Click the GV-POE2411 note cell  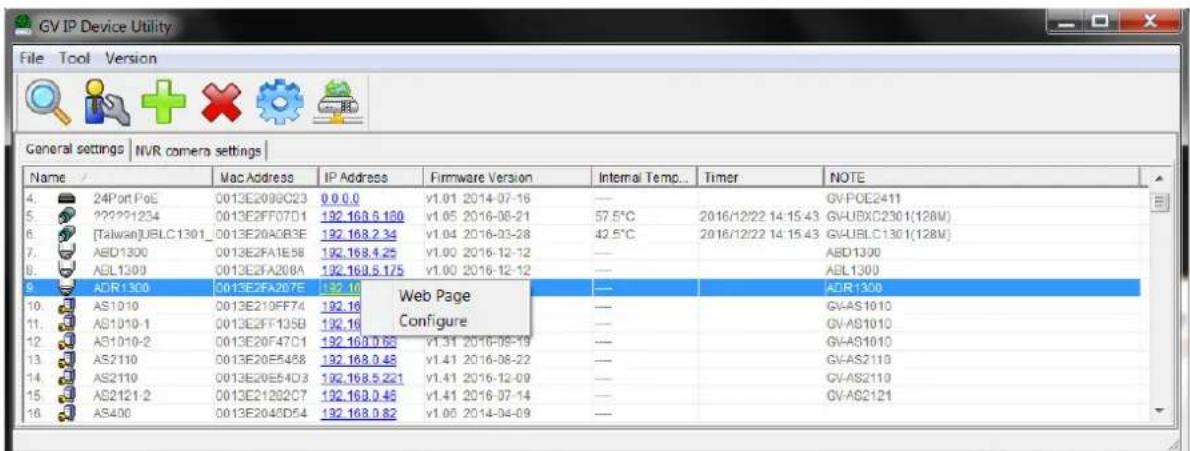point(865,197)
